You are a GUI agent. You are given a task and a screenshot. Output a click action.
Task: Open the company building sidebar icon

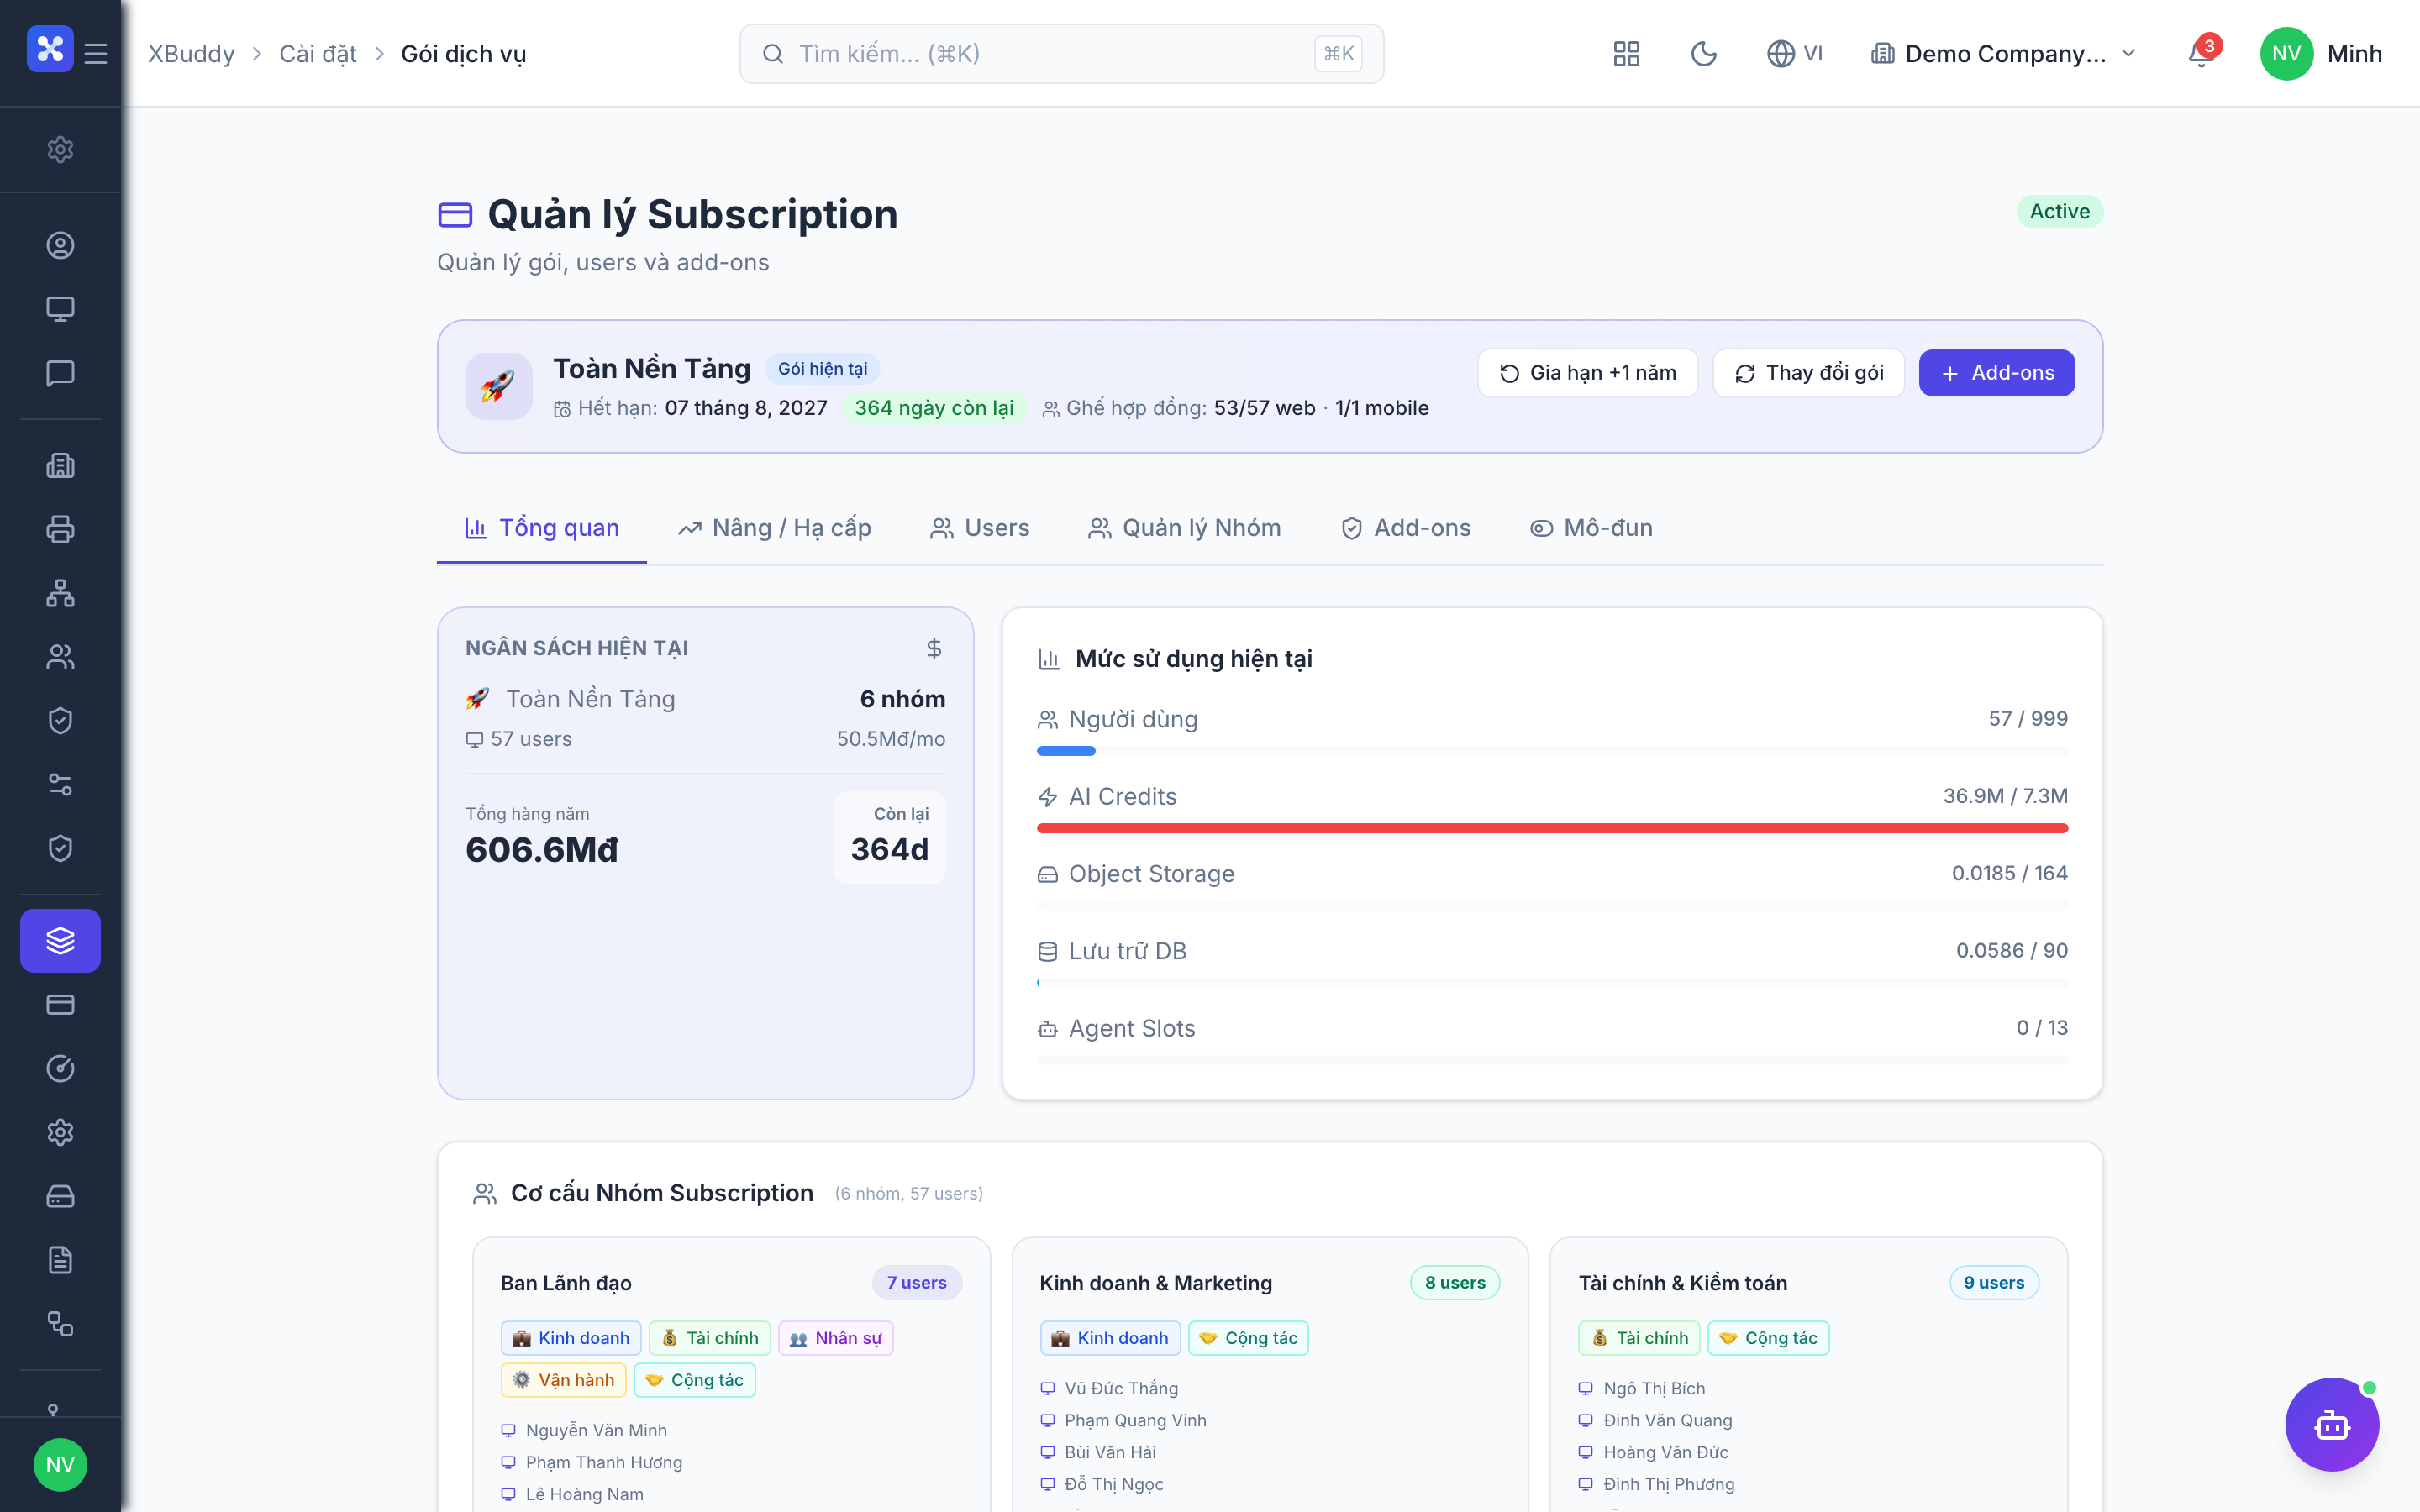60,465
